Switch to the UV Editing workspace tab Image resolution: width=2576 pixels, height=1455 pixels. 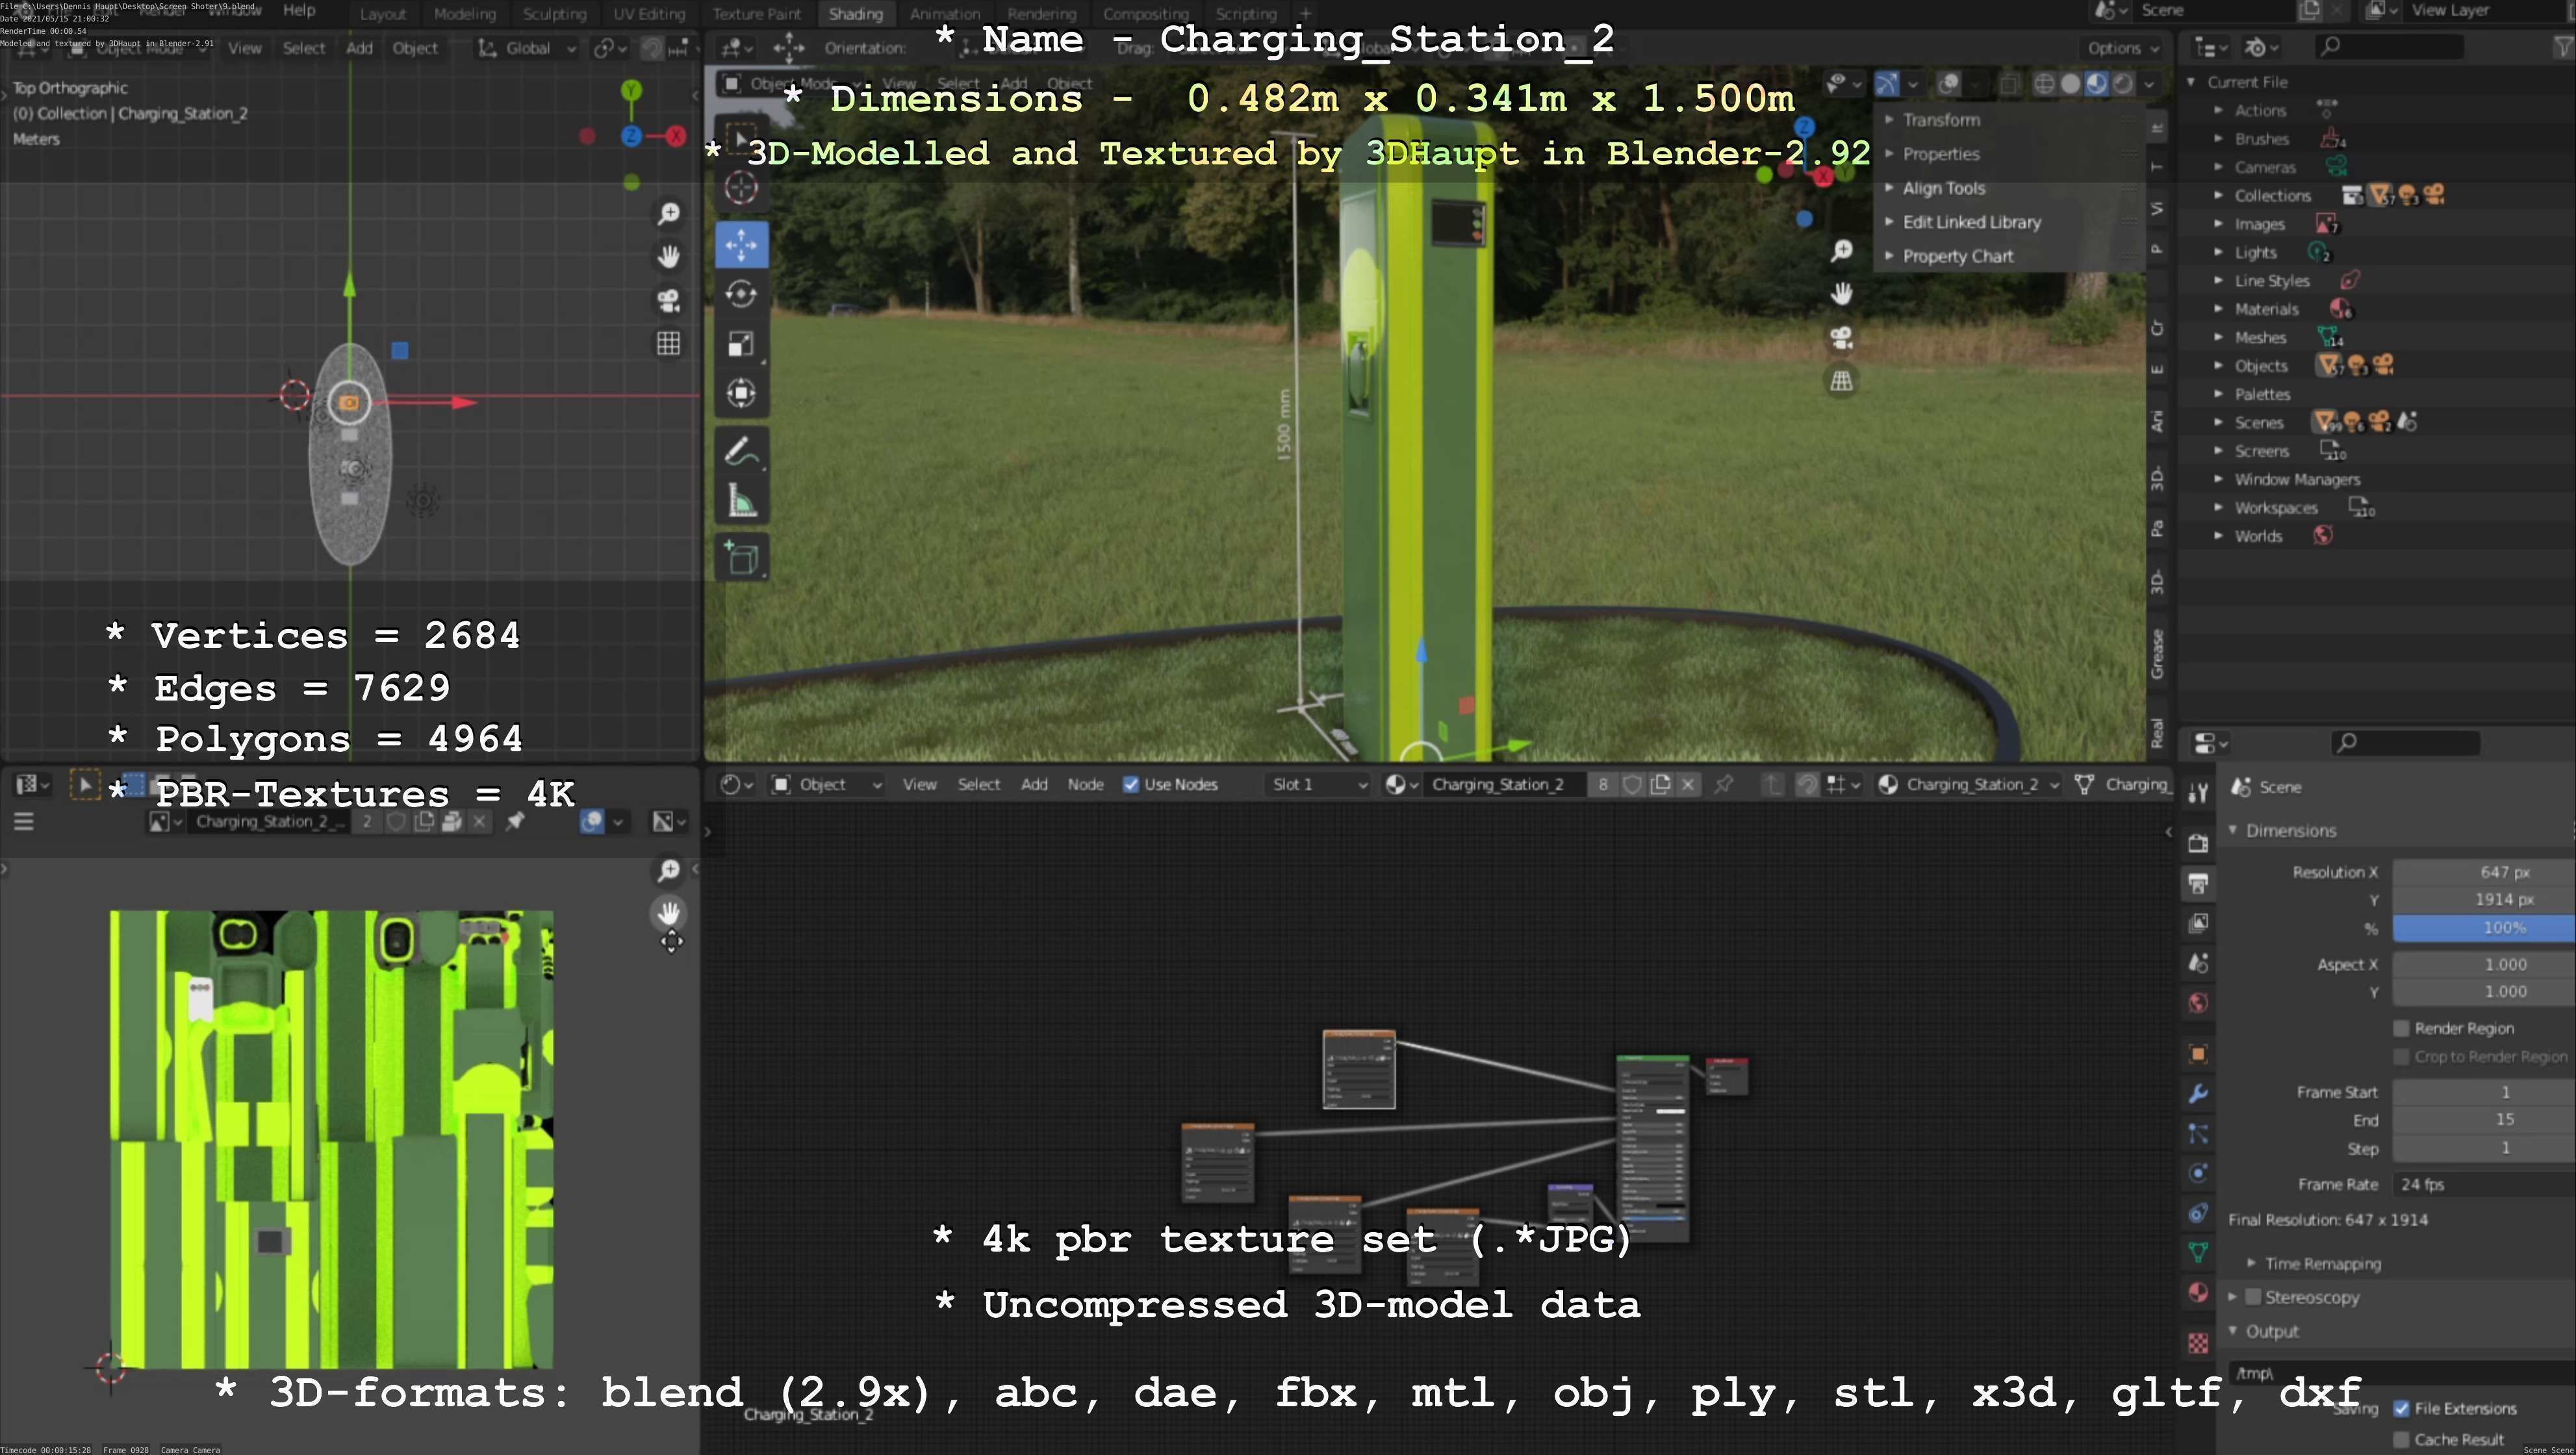(x=649, y=14)
